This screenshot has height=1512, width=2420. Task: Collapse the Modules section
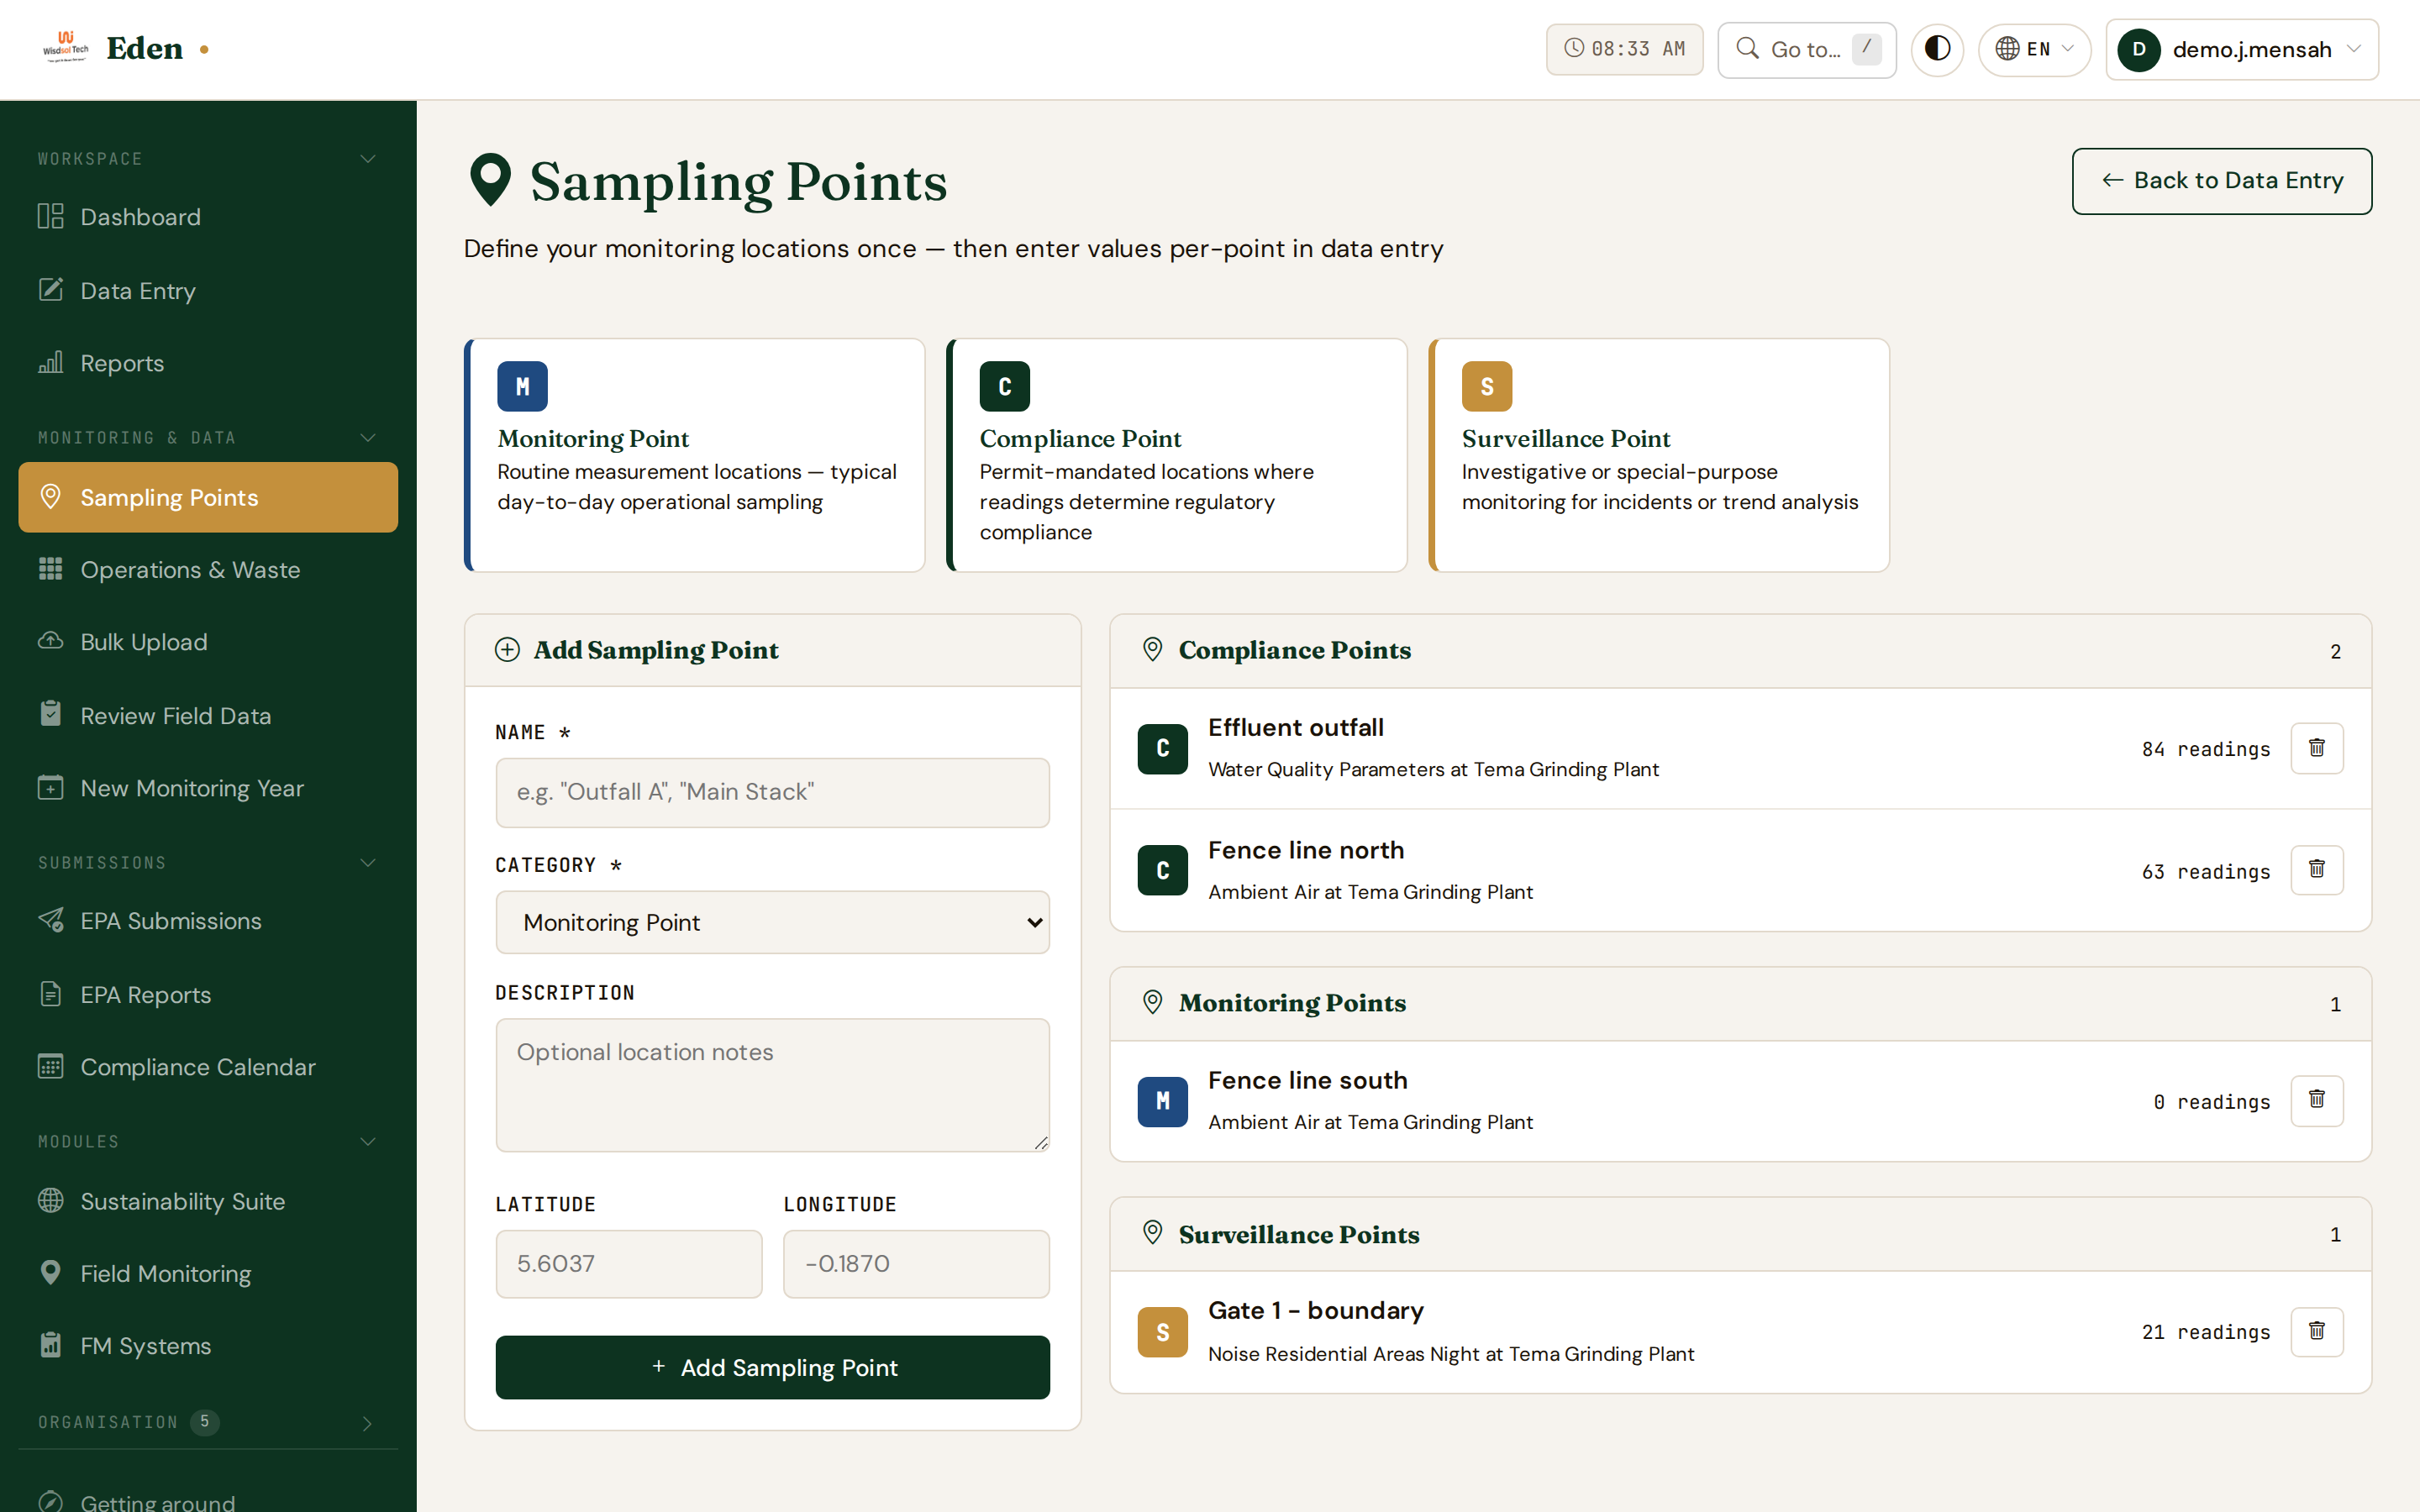pos(368,1142)
